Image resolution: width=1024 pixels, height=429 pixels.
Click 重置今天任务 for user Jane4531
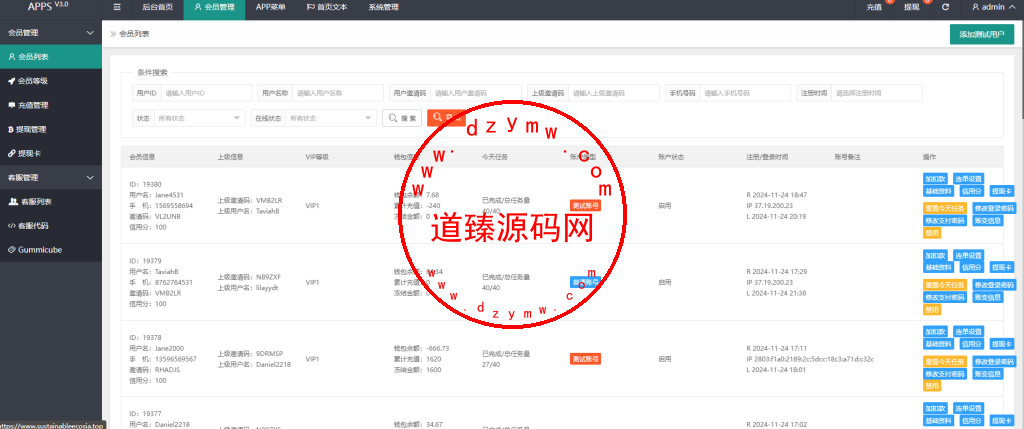click(944, 208)
